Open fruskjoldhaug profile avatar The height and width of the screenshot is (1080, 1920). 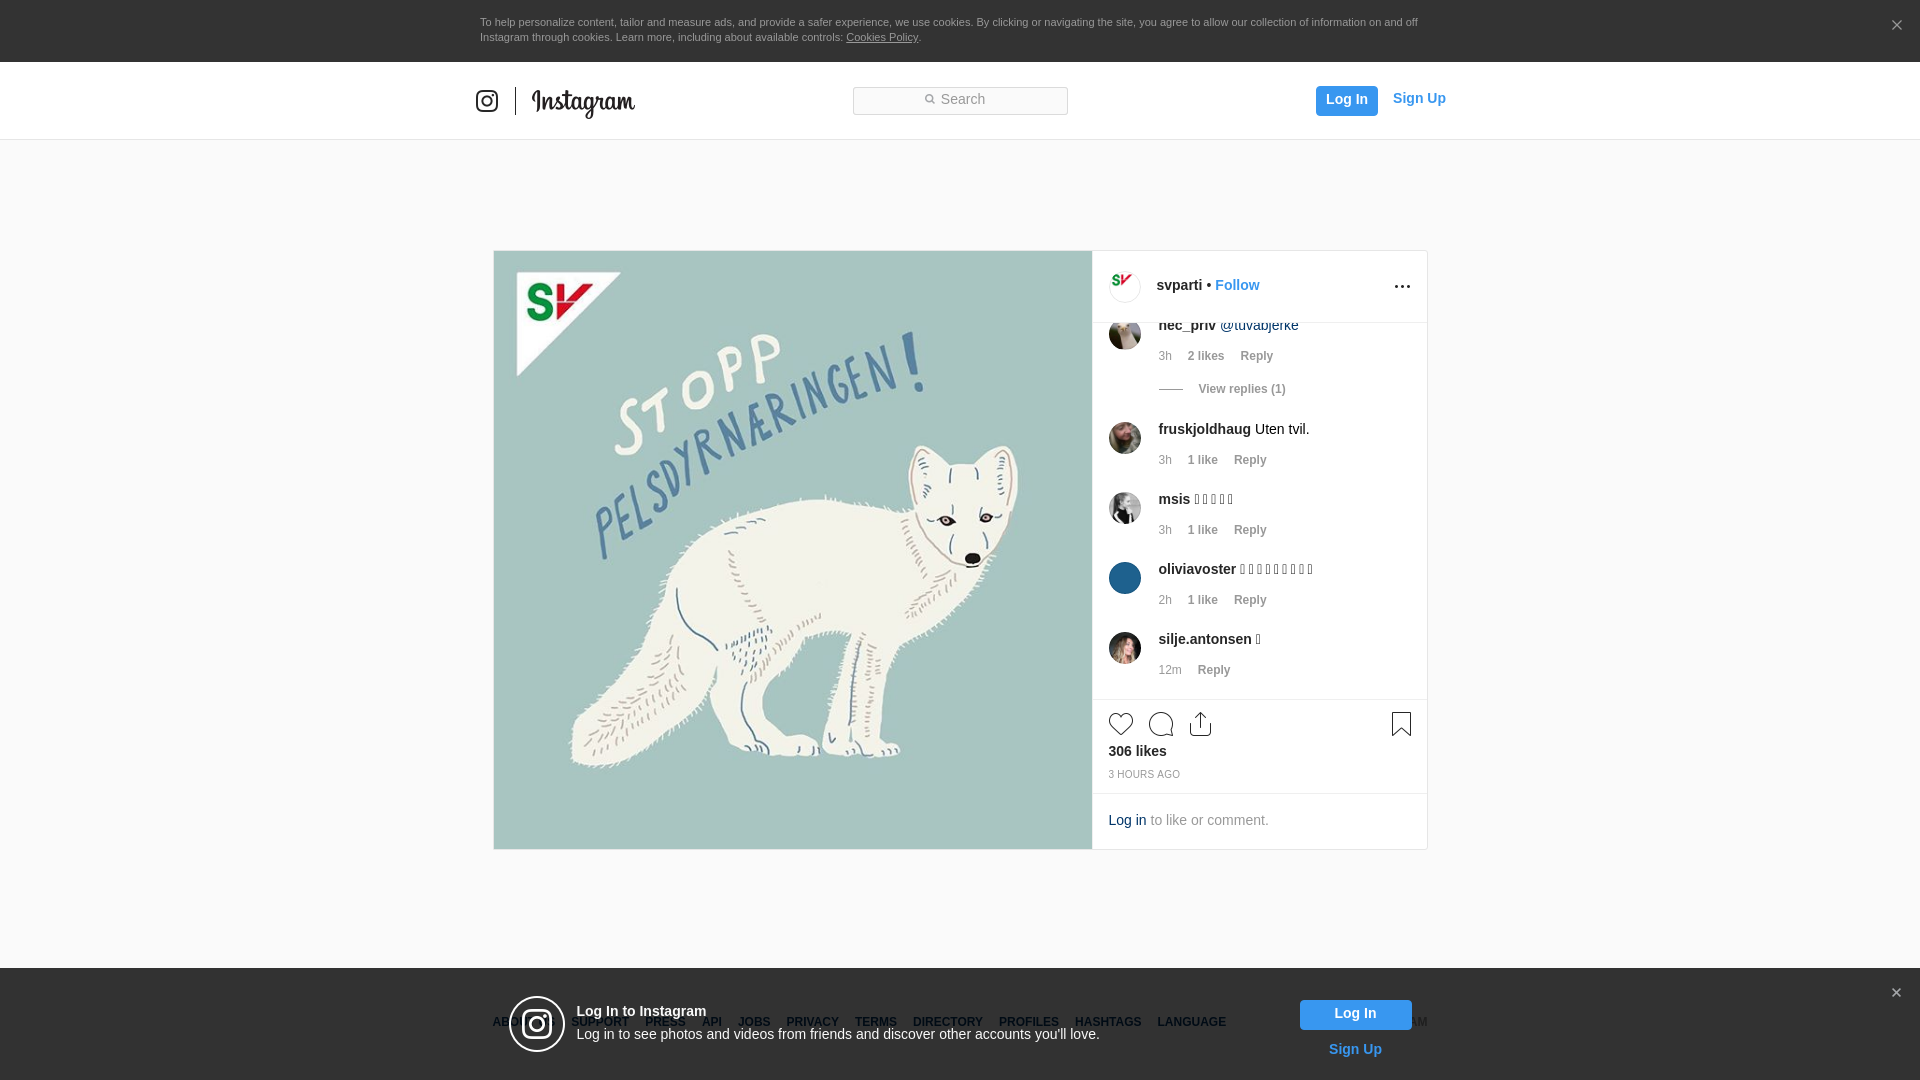[1125, 438]
